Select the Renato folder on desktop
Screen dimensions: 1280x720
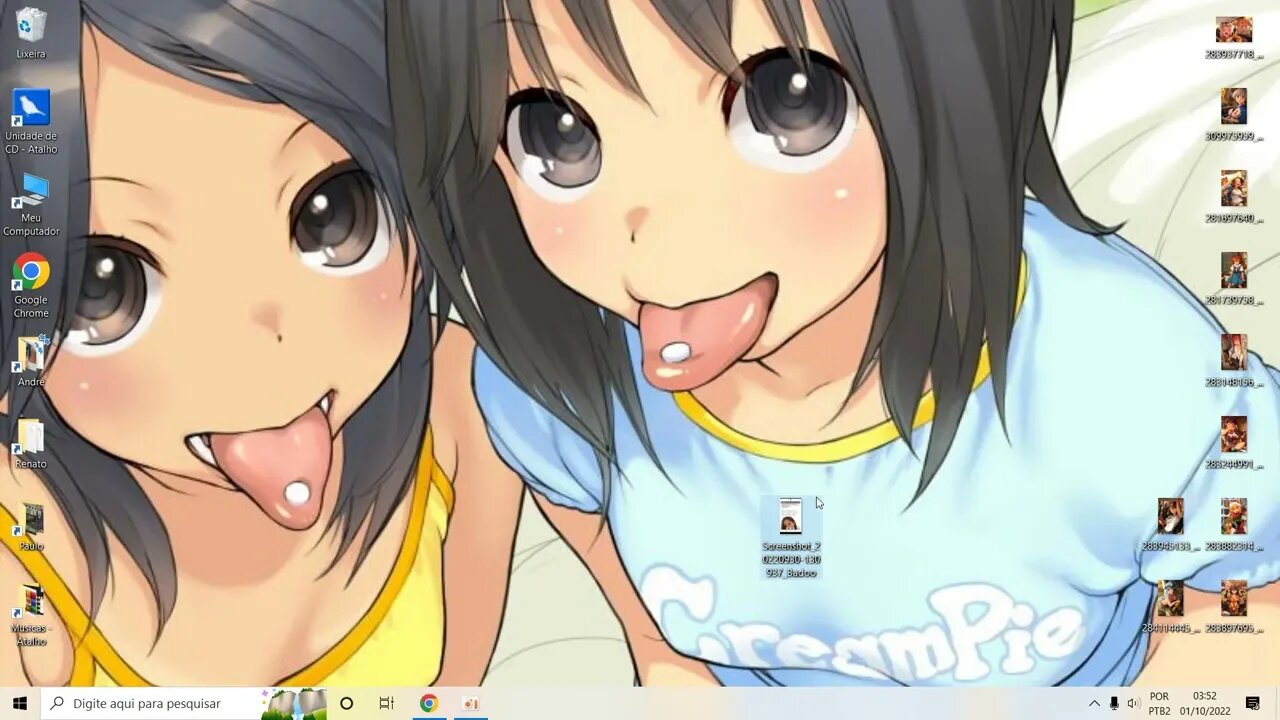point(31,444)
